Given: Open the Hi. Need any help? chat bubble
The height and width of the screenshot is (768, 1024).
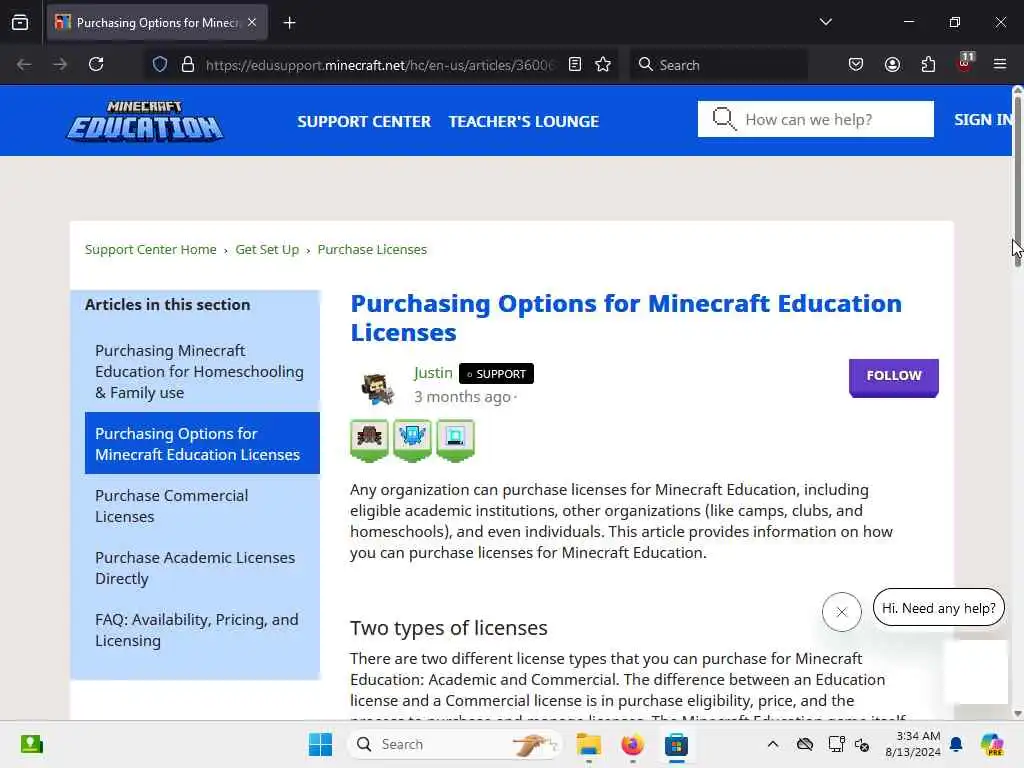Looking at the screenshot, I should (x=938, y=608).
